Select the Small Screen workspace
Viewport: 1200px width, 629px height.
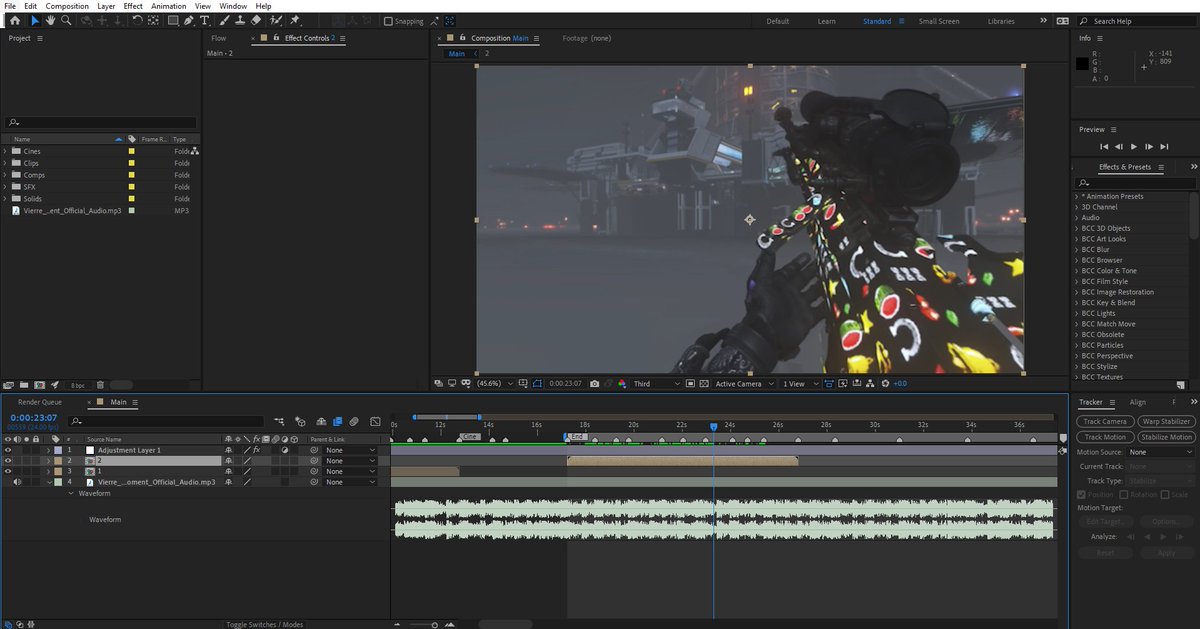coord(938,21)
